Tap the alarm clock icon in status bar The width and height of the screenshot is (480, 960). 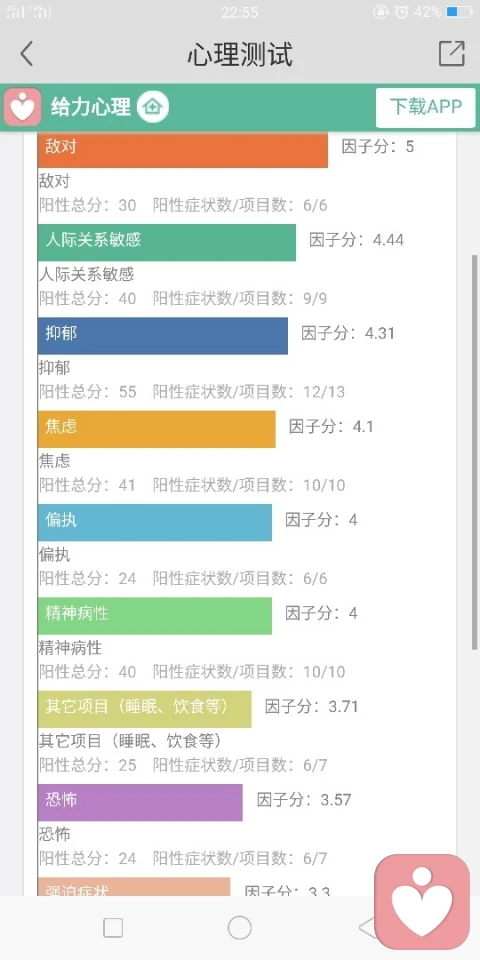(x=402, y=12)
